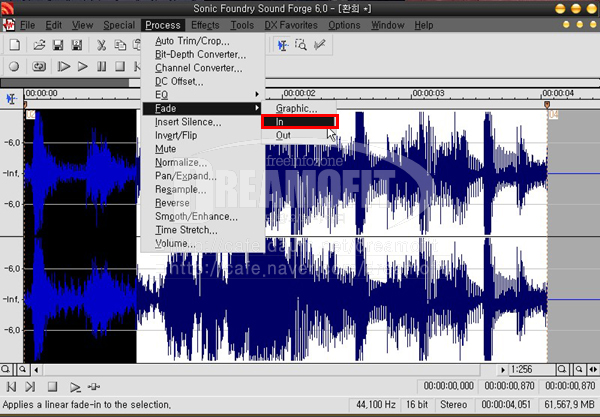This screenshot has width=600, height=417.
Task: Select Graphic in Fade submenu
Action: [x=299, y=109]
